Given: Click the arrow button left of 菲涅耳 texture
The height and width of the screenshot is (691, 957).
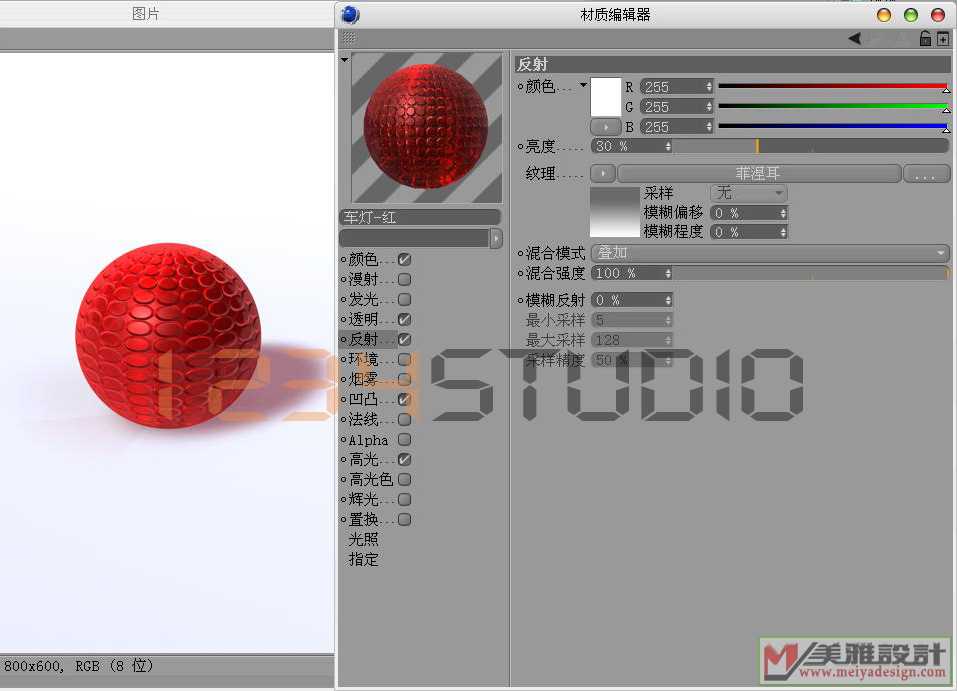Looking at the screenshot, I should coord(603,174).
